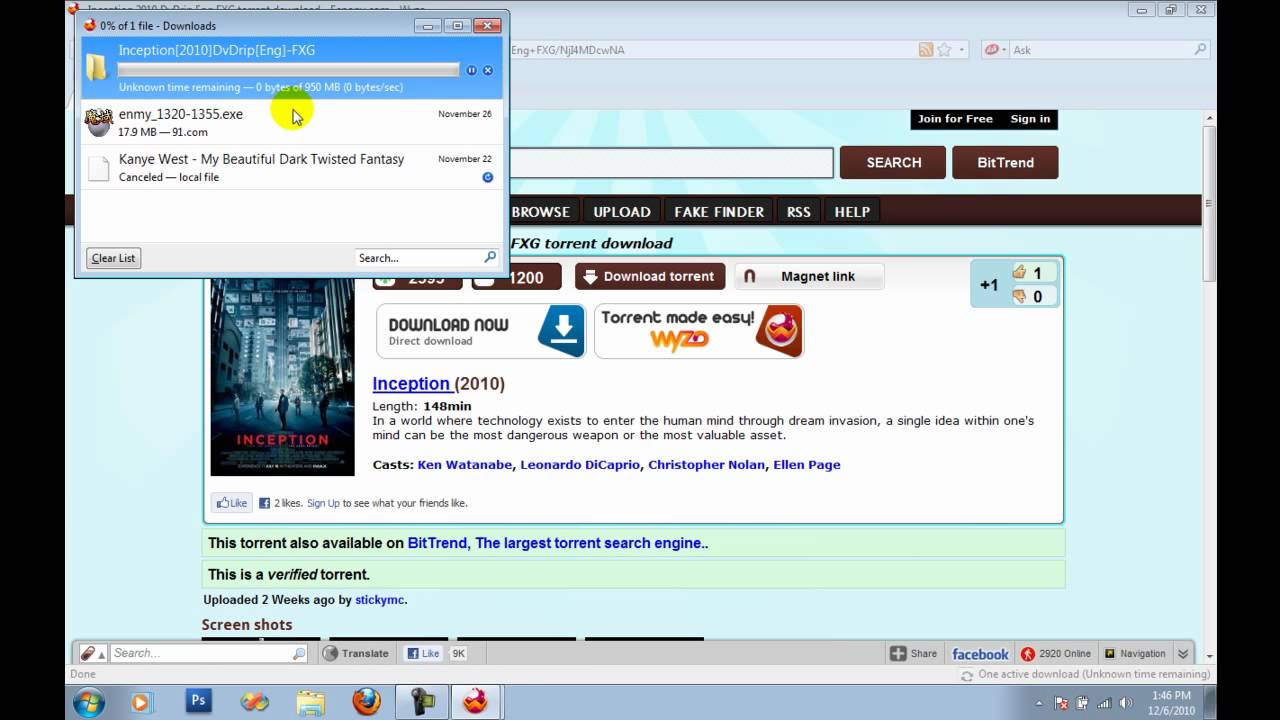Open the camera recorder app in taskbar

[421, 701]
